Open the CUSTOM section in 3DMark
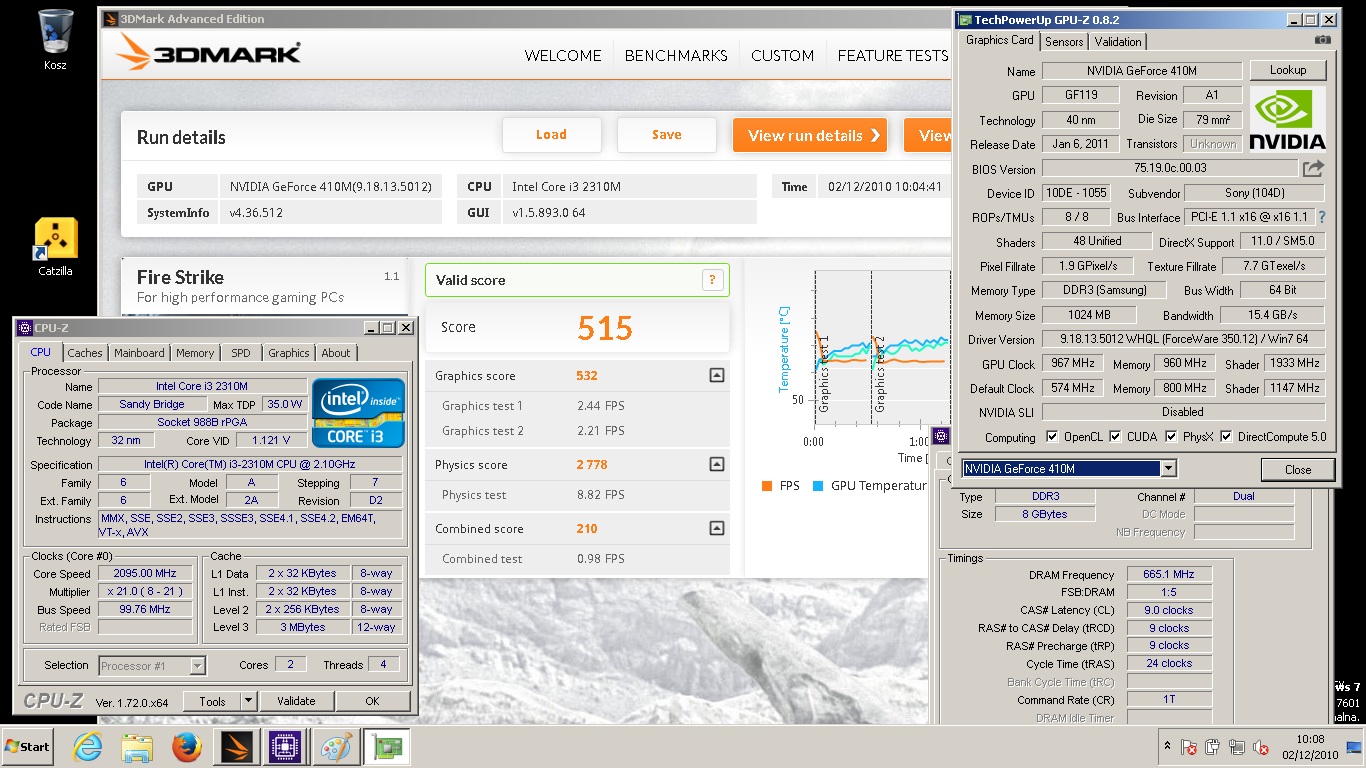1366x768 pixels. [x=782, y=56]
